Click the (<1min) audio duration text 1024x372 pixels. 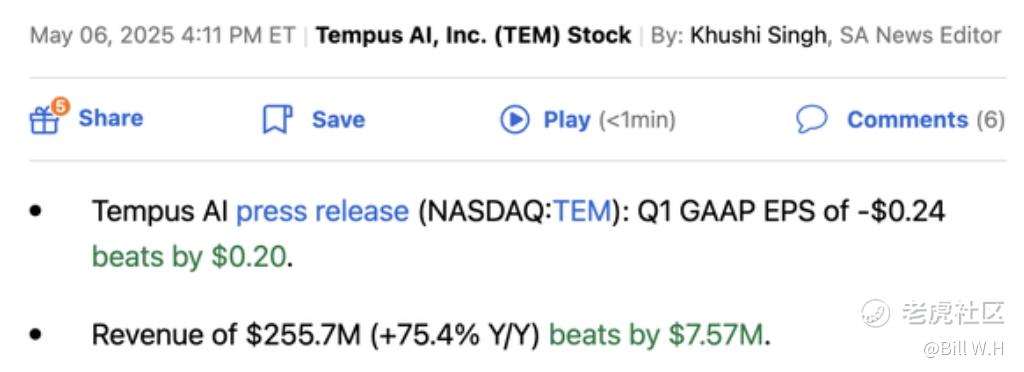[637, 120]
